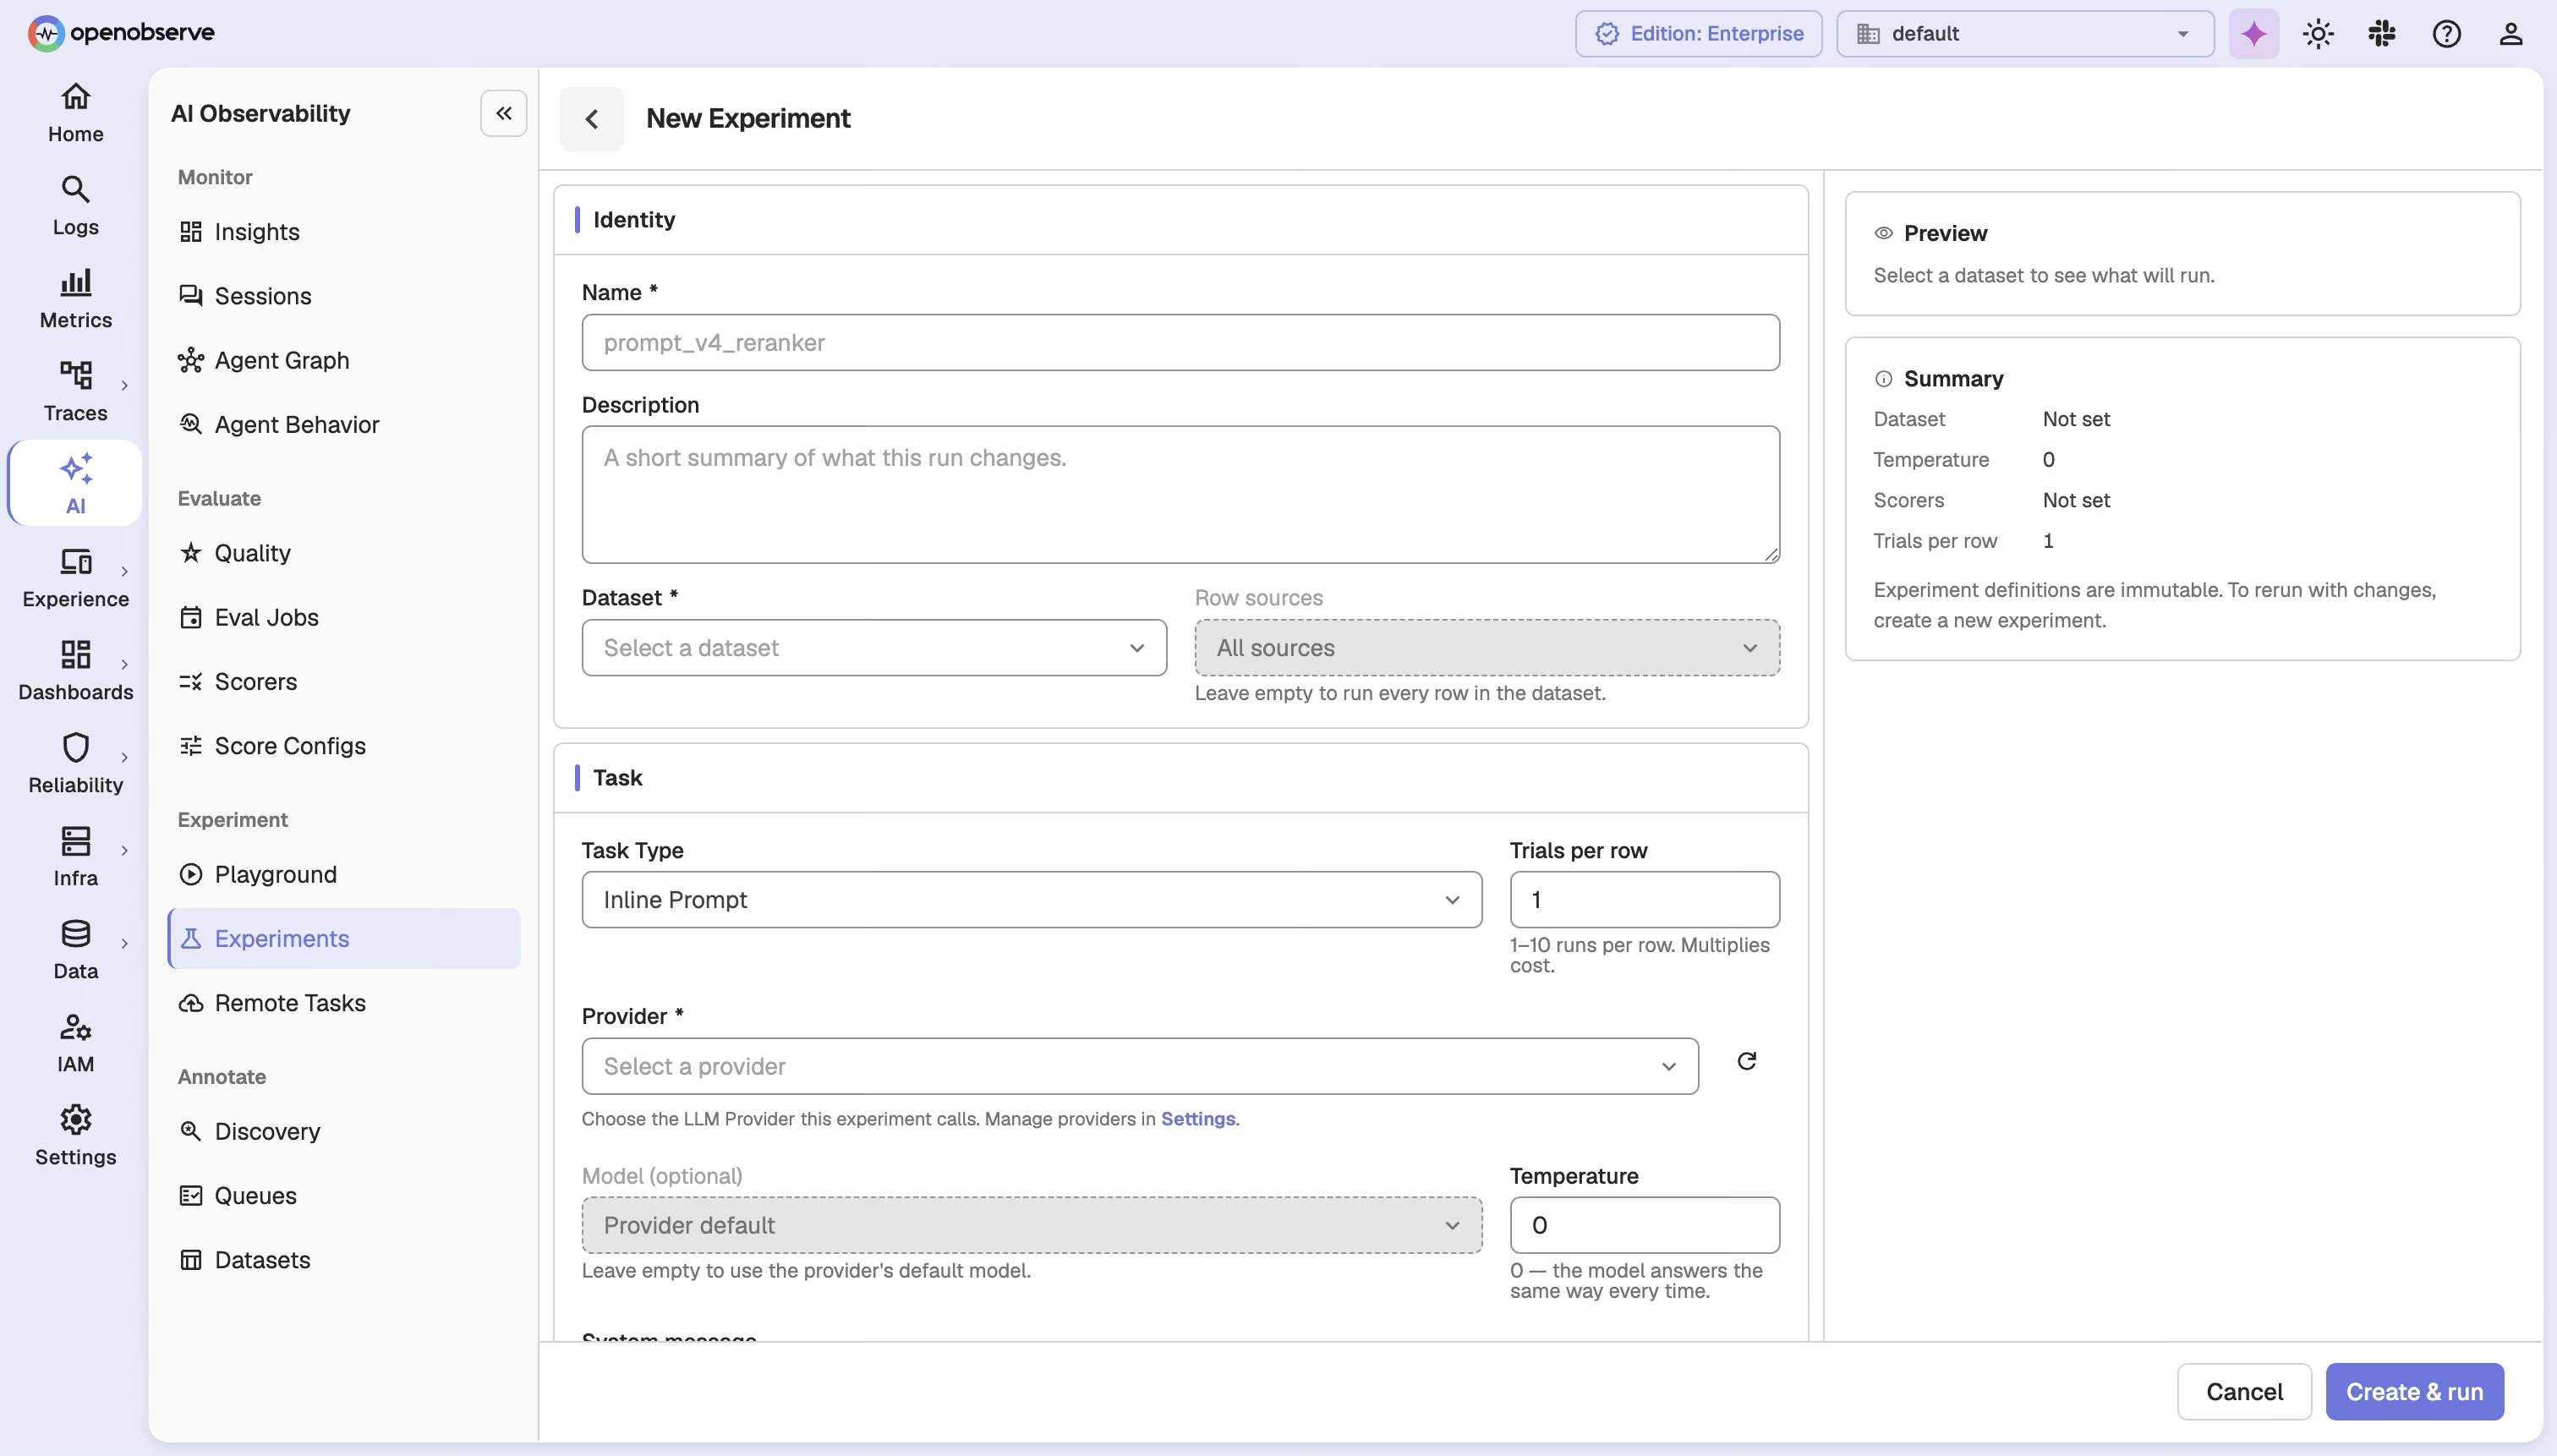The image size is (2557, 1456).
Task: Toggle light/dark theme sun icon
Action: pos(2317,34)
